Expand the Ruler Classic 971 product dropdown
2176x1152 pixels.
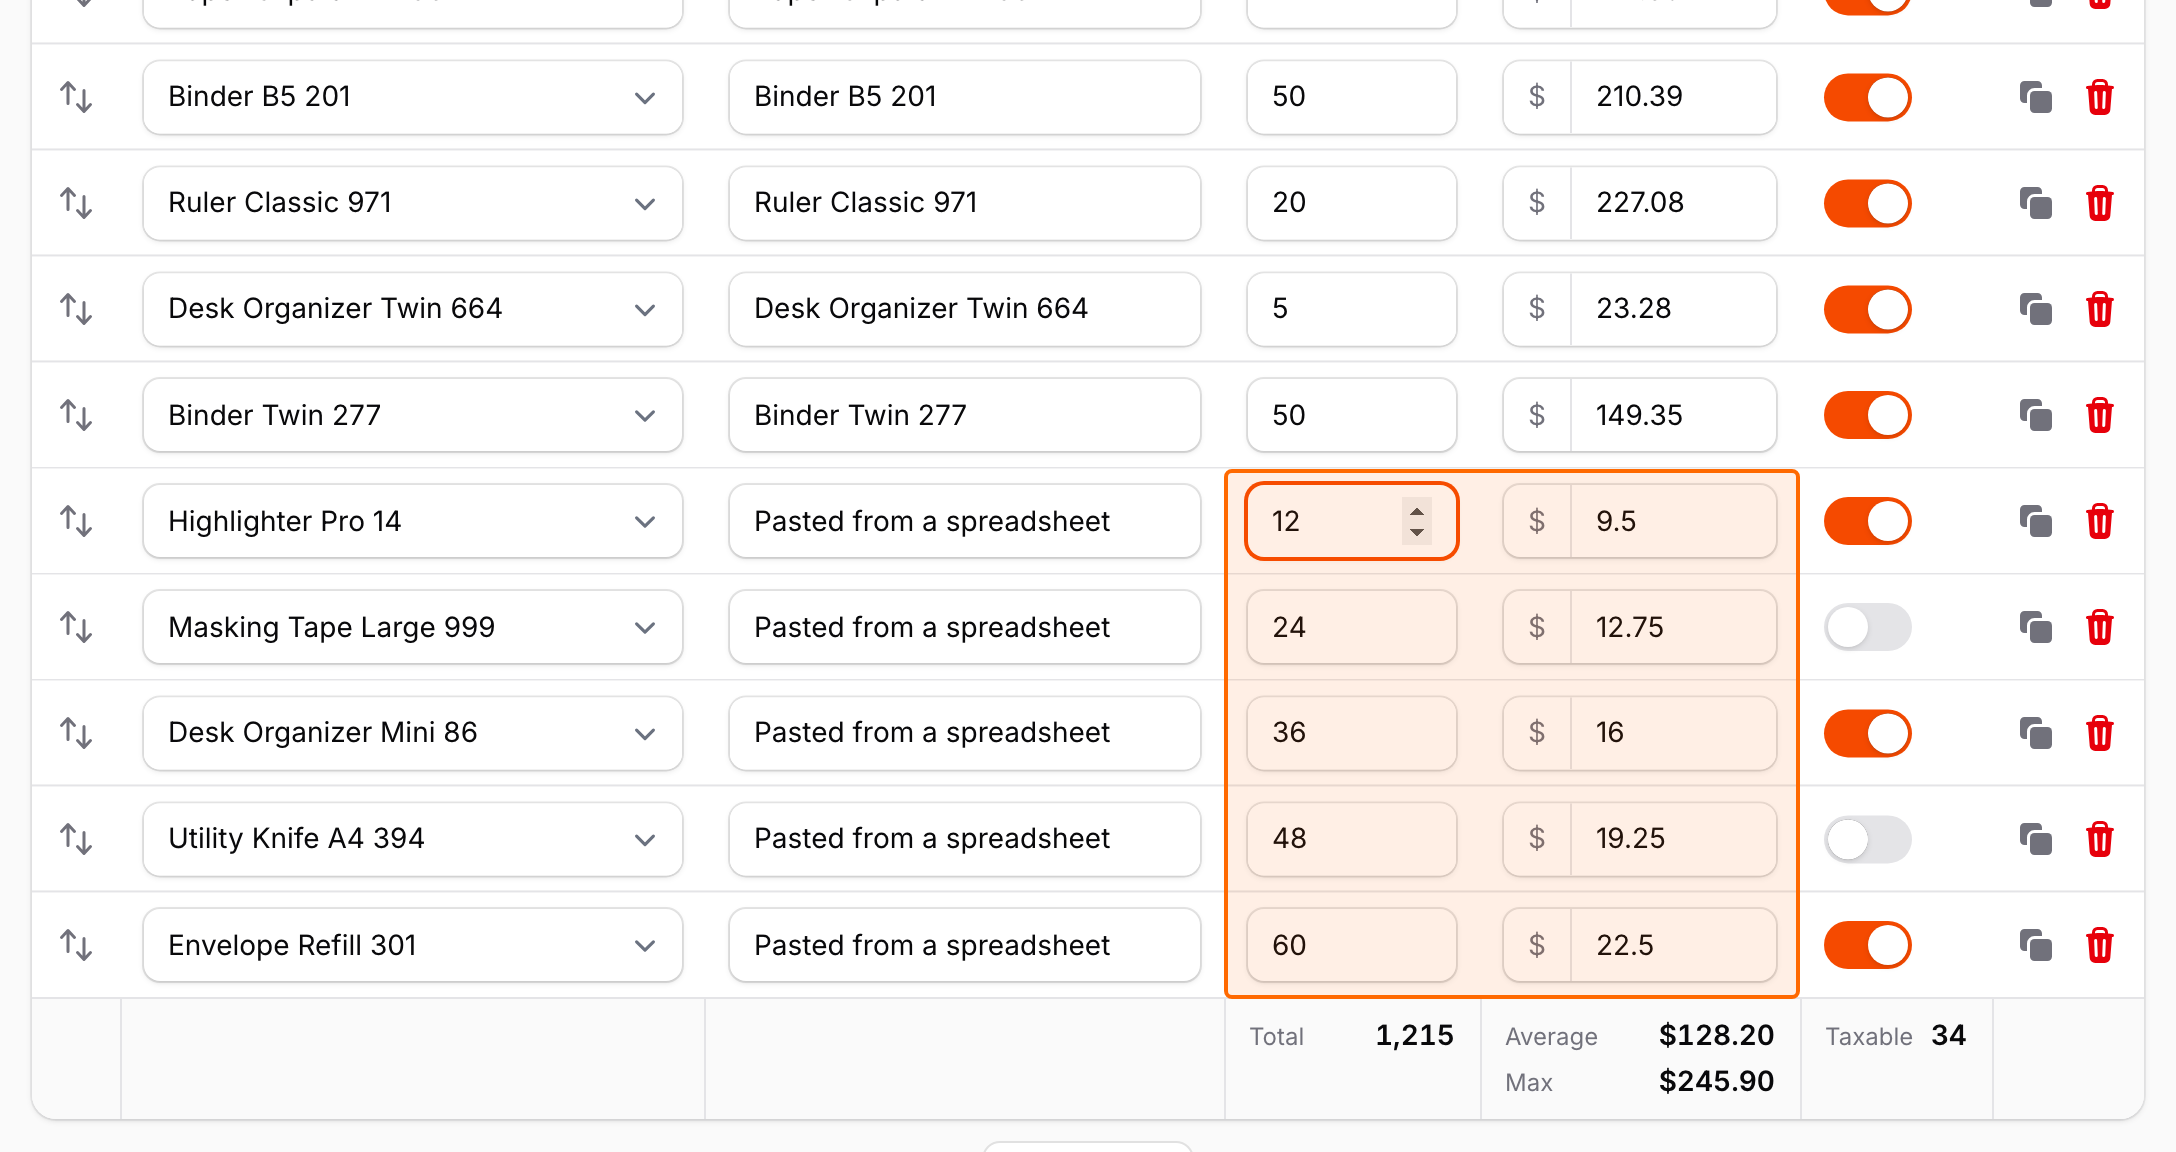[x=413, y=204]
